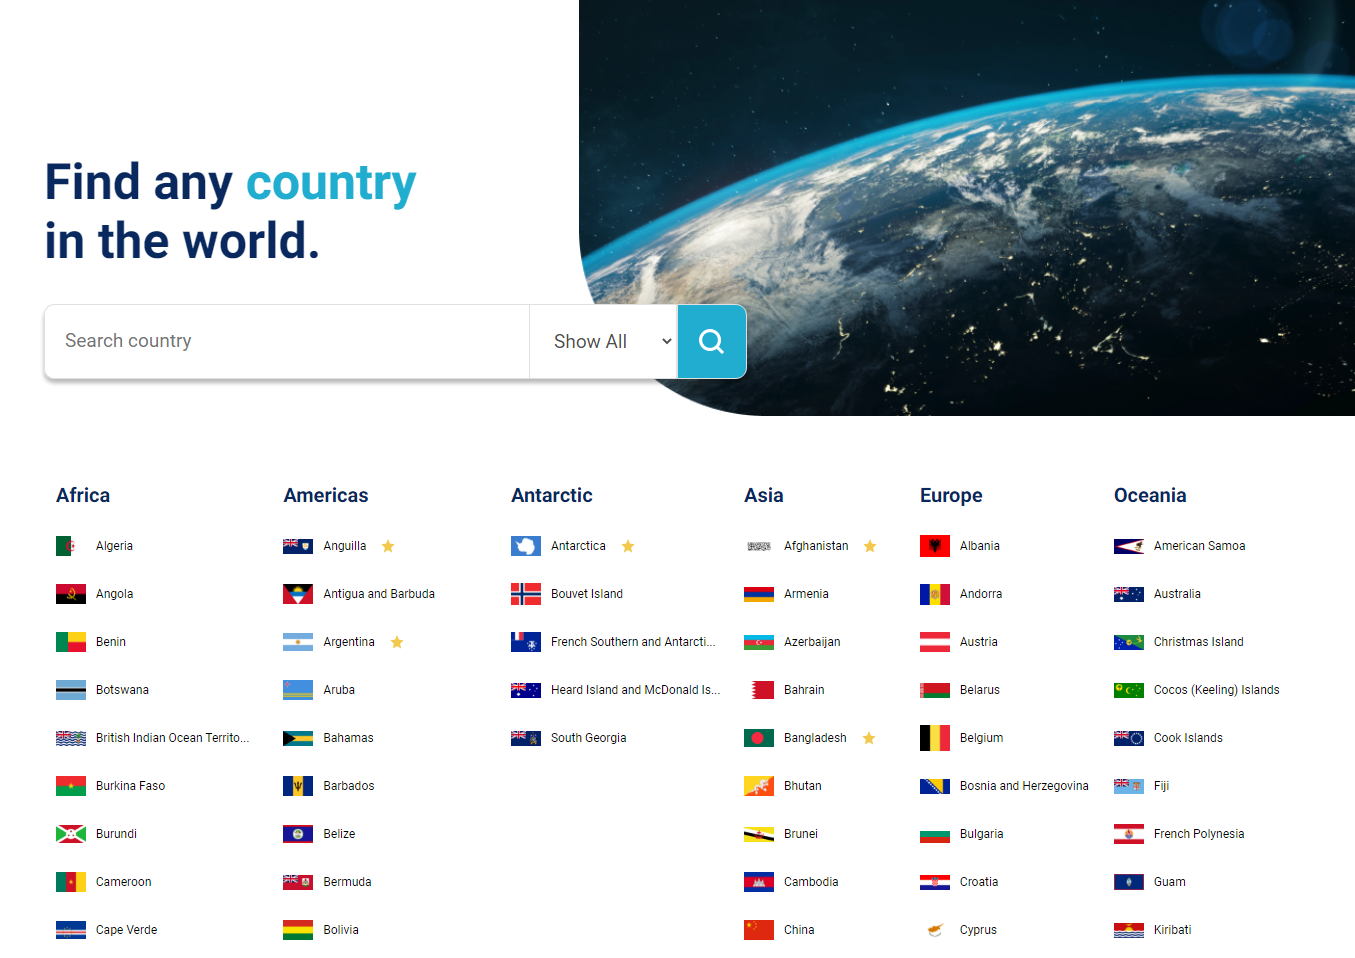Viewport: 1355px width, 958px height.
Task: Click the Barbados flag icon
Action: [x=298, y=786]
